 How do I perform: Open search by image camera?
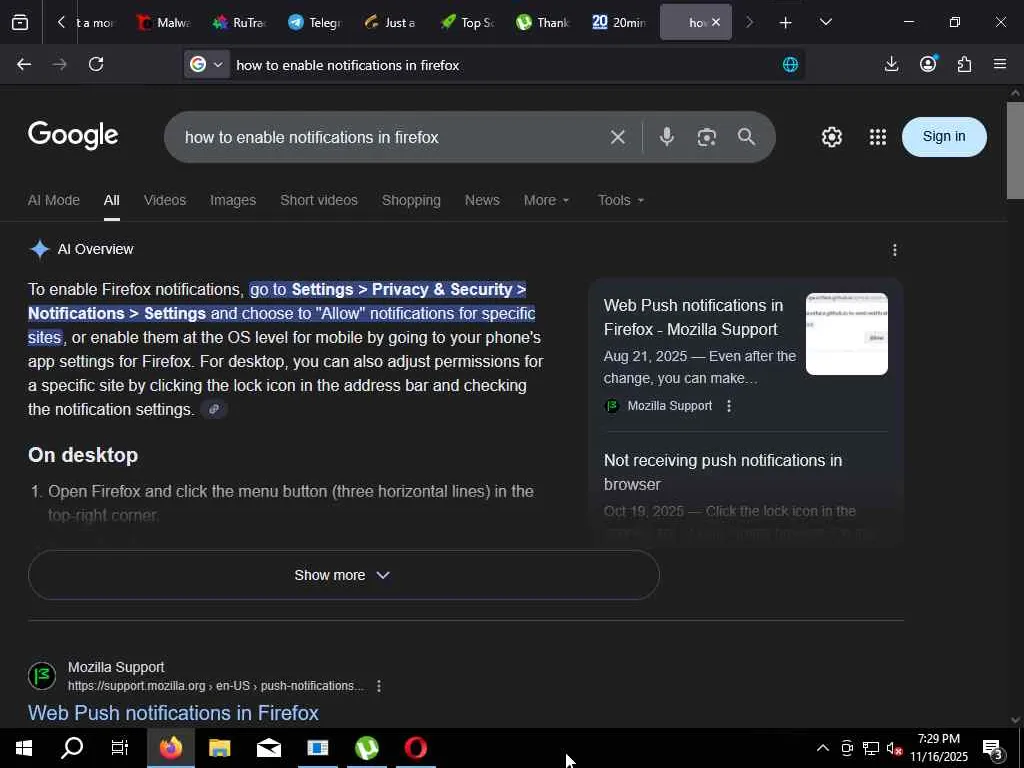coord(707,136)
